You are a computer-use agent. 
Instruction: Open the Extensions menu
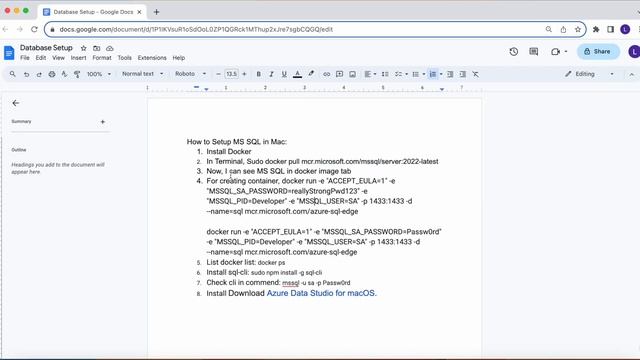click(x=152, y=58)
